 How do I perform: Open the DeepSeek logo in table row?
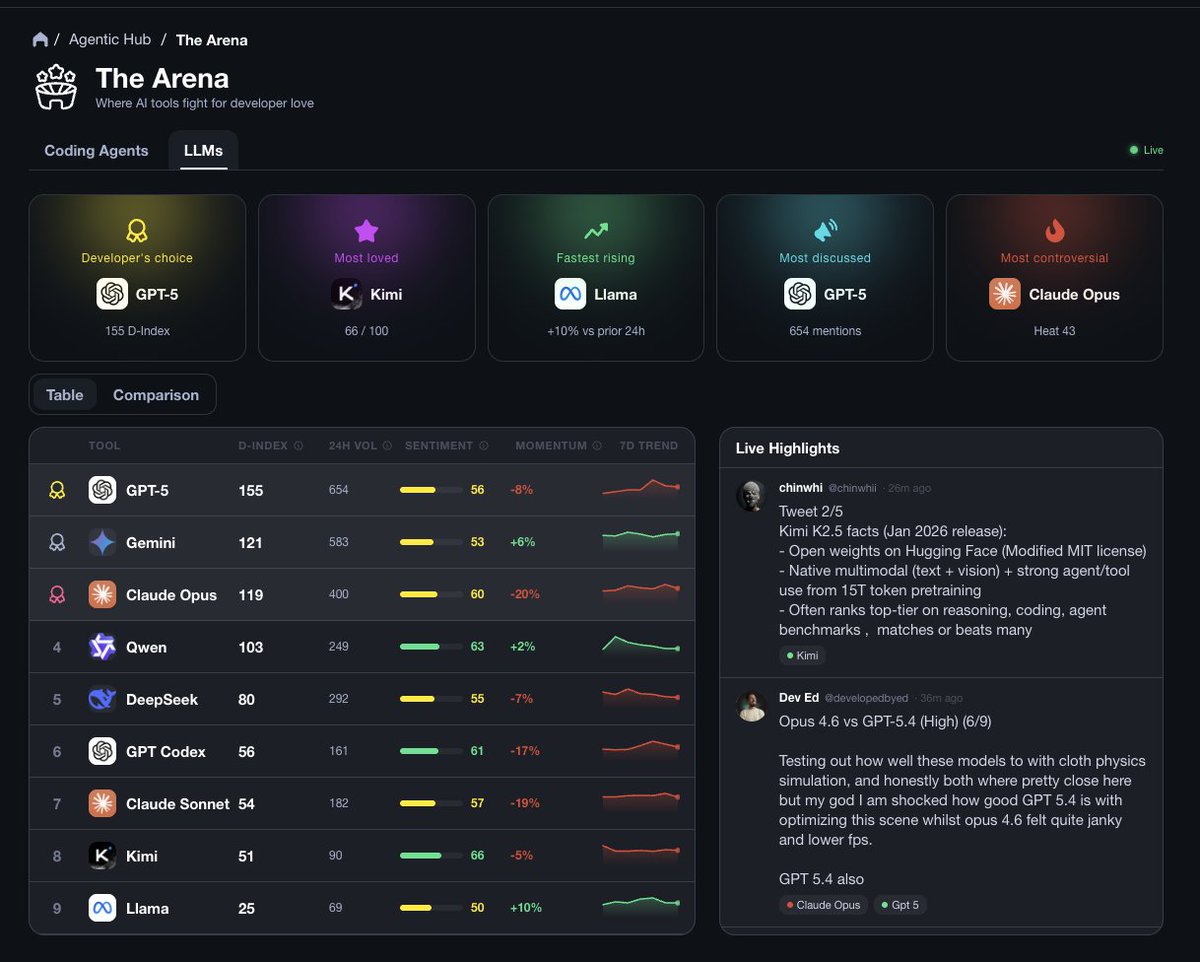(102, 699)
